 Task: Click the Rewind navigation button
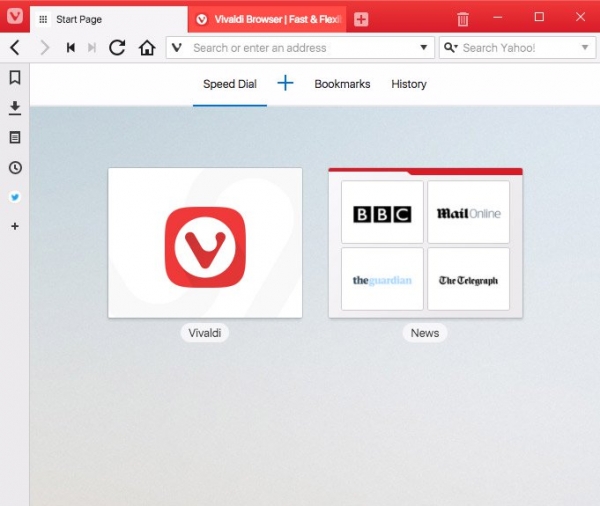coord(71,48)
